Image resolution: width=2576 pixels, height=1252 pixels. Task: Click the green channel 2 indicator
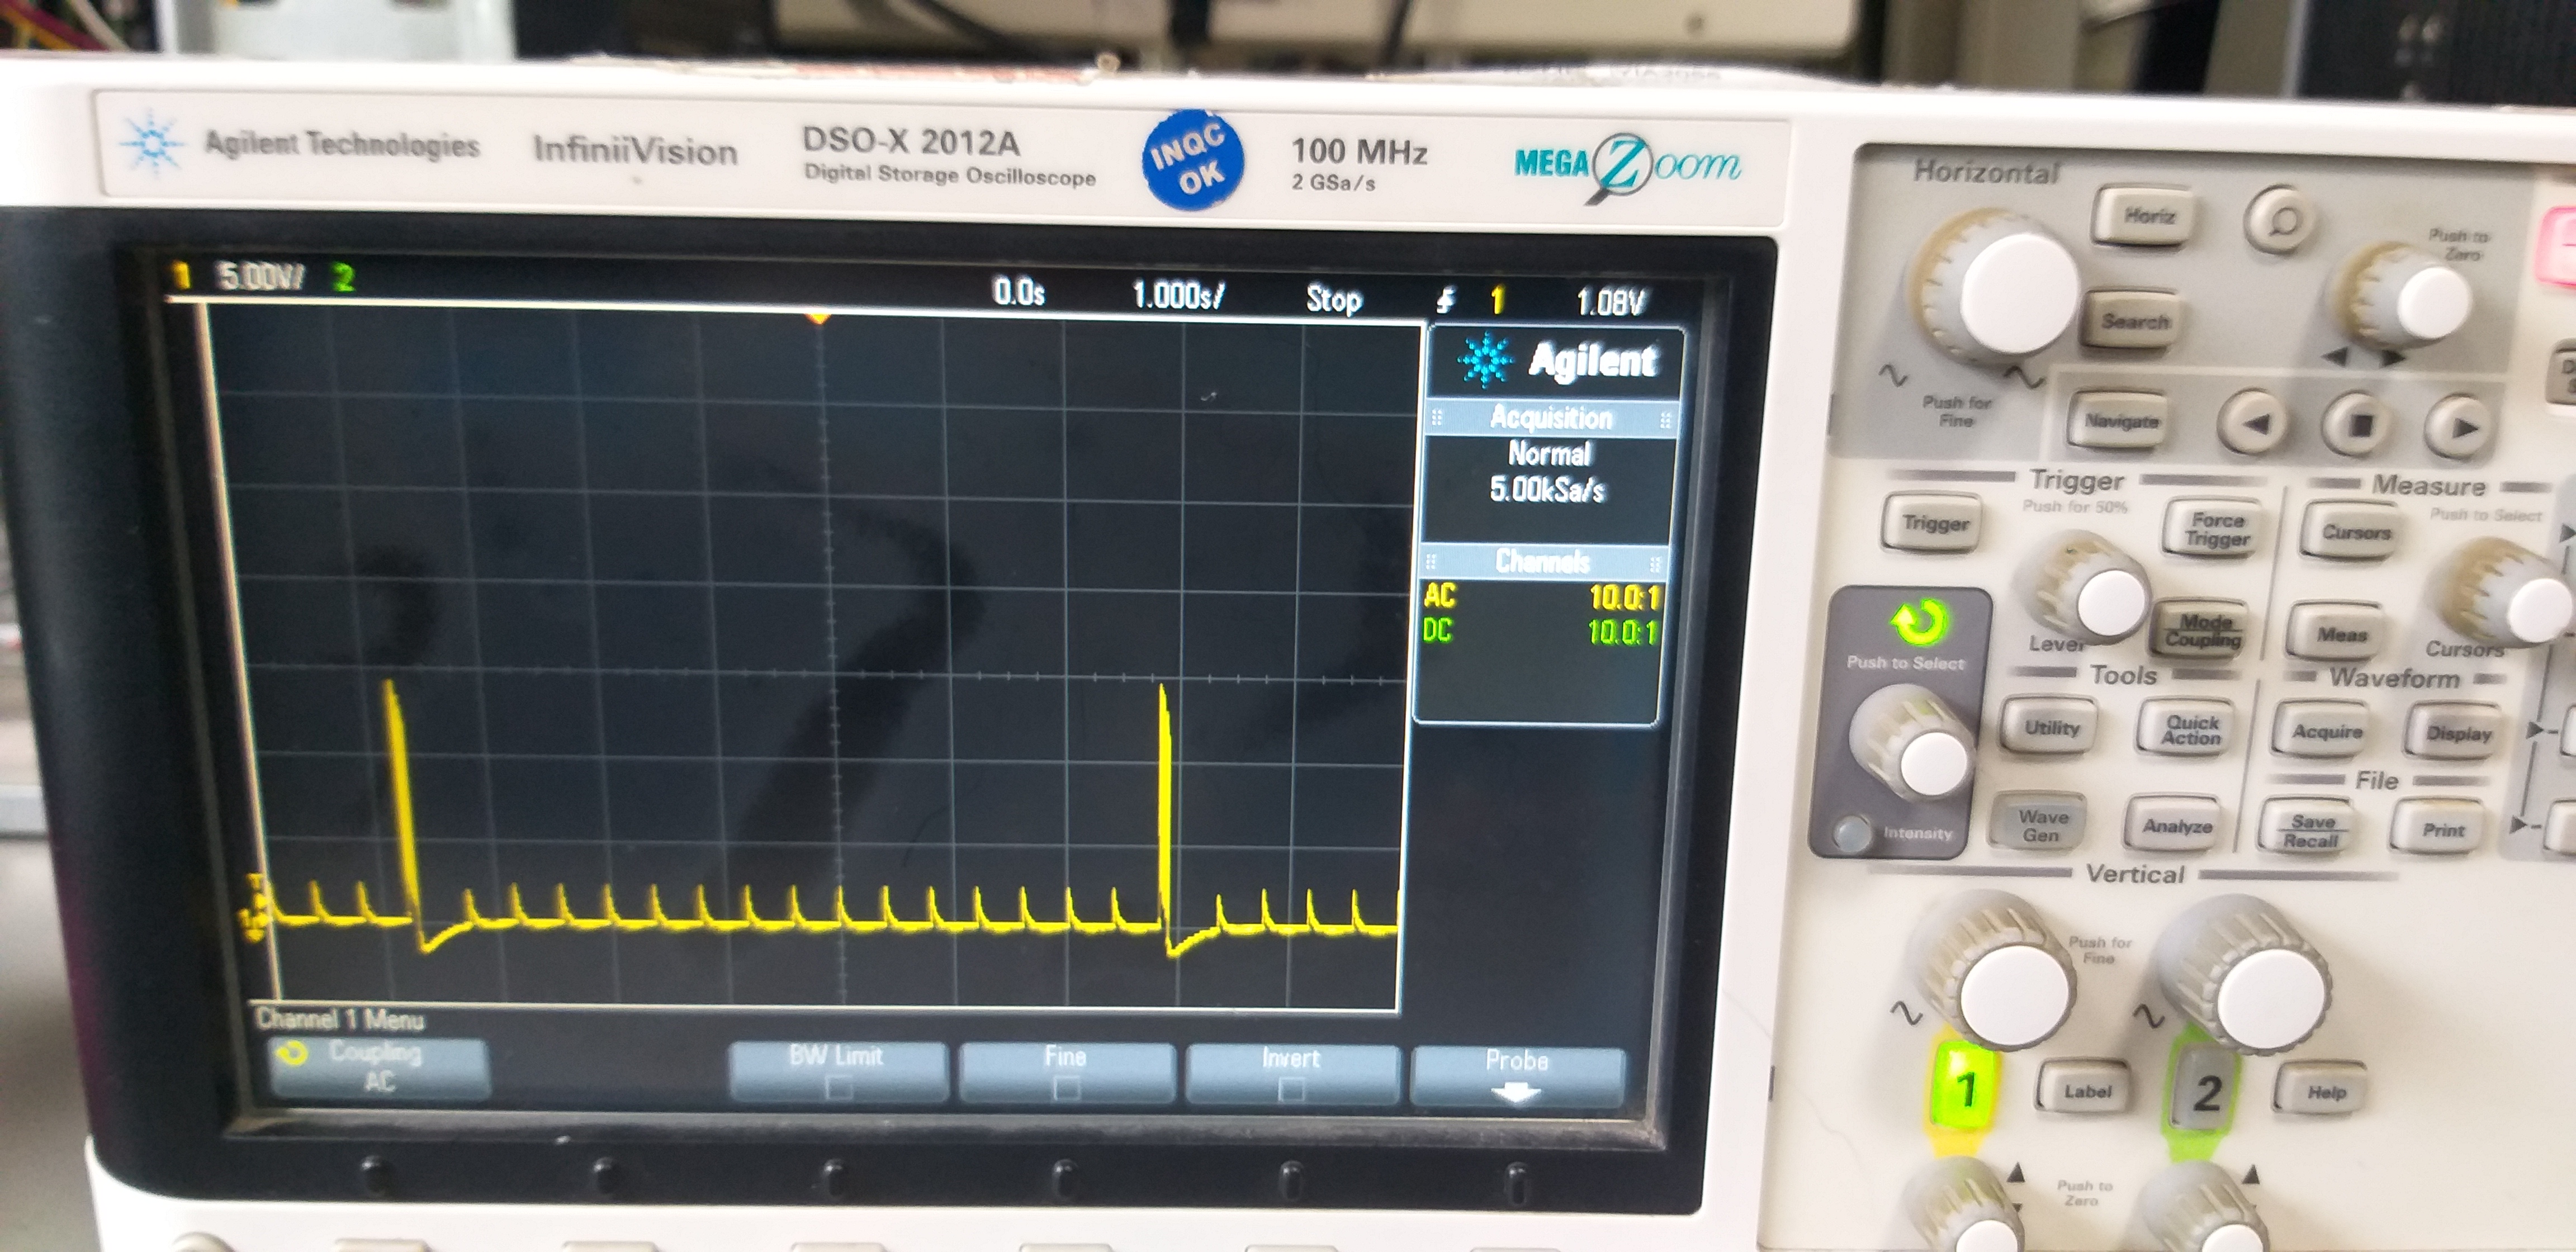click(343, 278)
